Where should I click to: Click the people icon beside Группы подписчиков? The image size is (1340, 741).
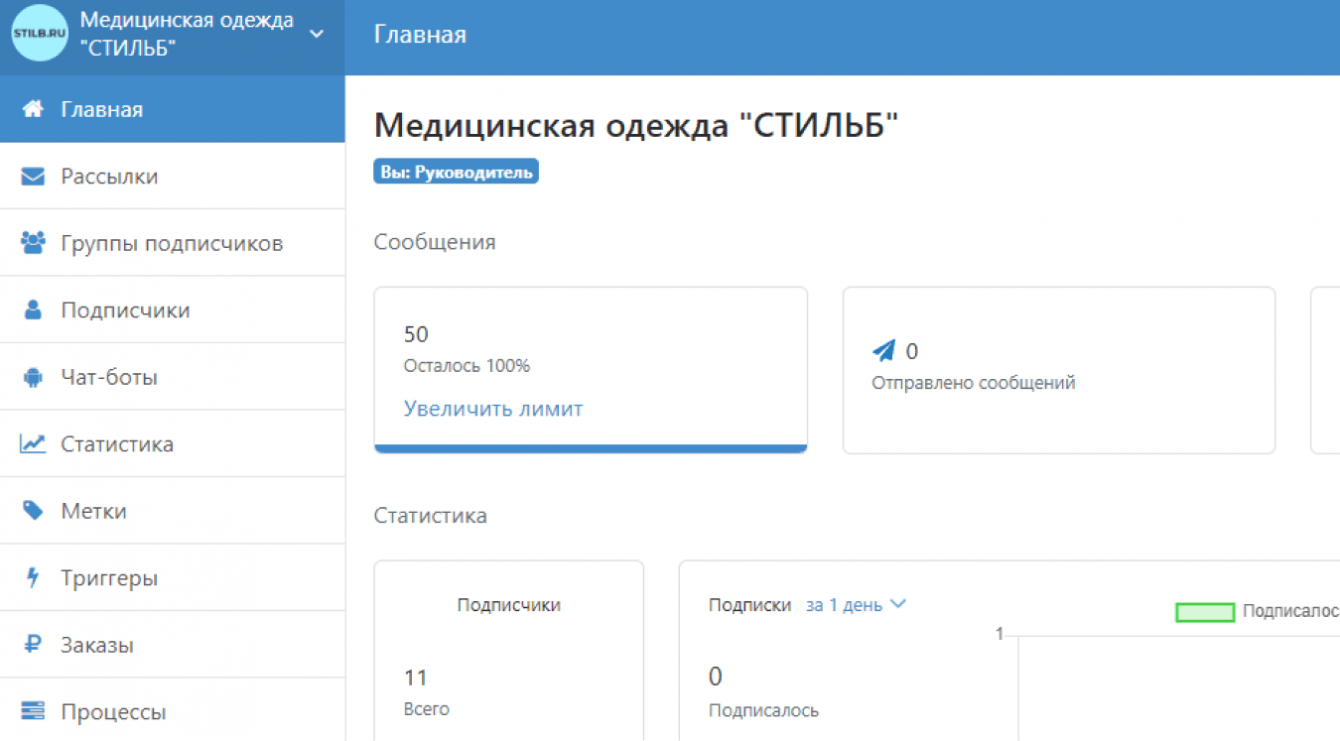click(33, 243)
